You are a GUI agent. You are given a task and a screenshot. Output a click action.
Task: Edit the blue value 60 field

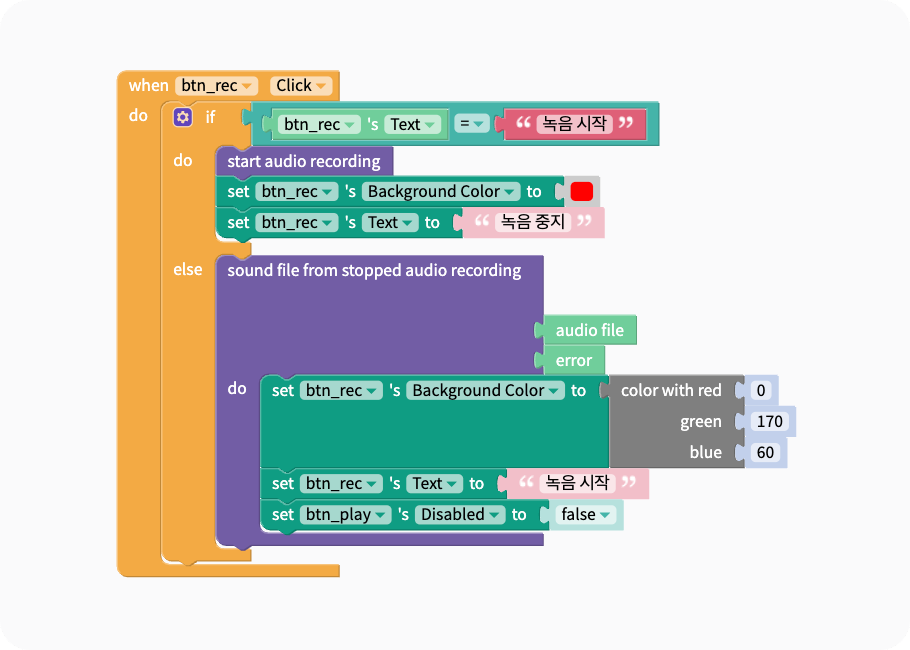[765, 452]
